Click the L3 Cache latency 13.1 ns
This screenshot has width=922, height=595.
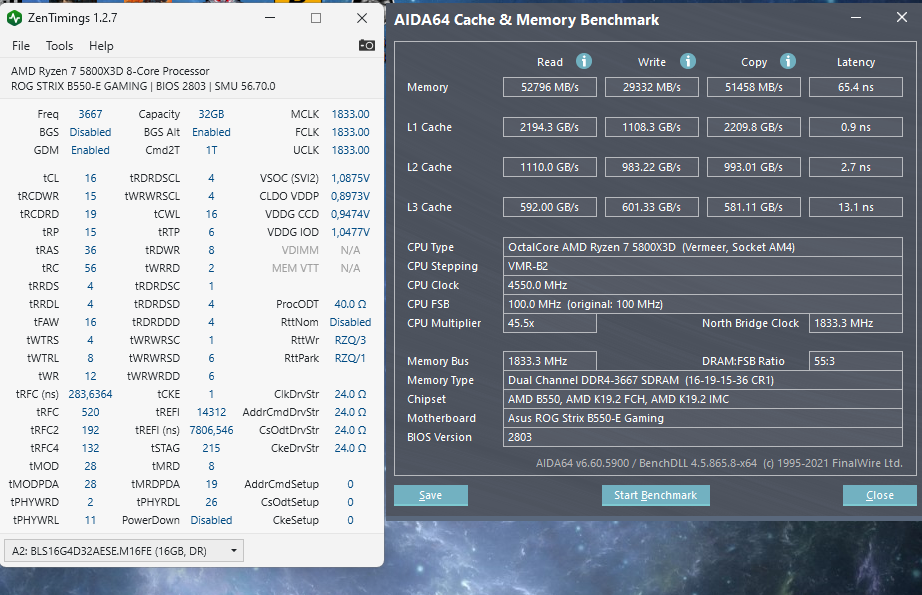point(856,207)
